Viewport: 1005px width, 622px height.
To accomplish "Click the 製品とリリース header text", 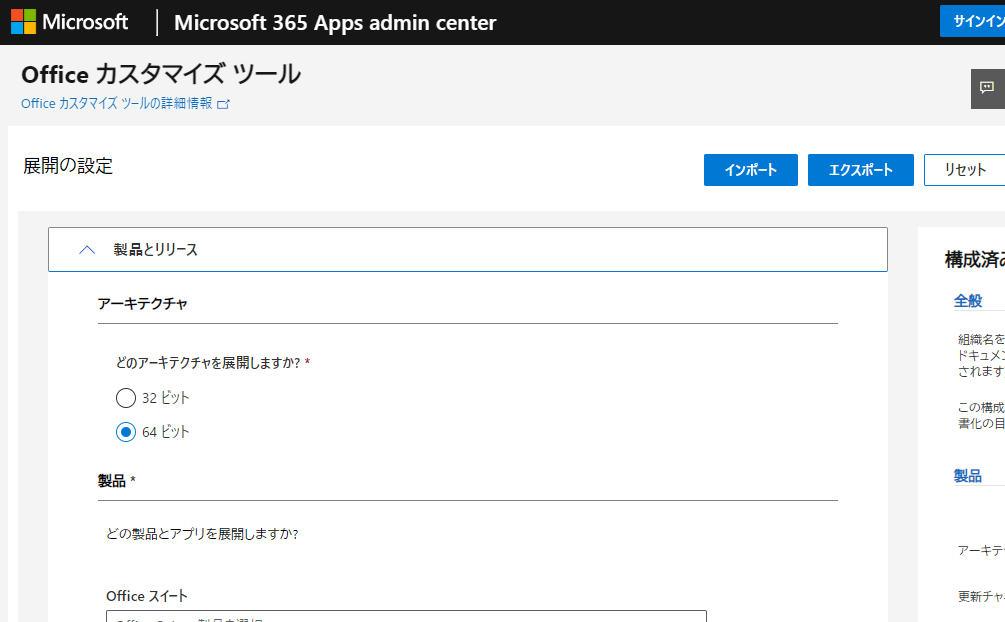I will pyautogui.click(x=156, y=250).
